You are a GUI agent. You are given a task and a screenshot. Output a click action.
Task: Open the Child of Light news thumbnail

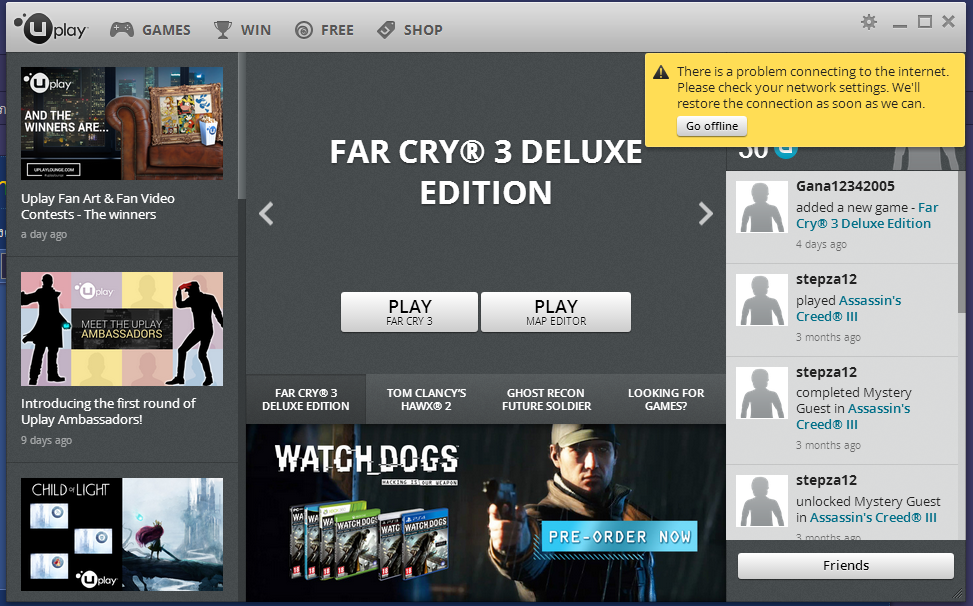tap(122, 534)
